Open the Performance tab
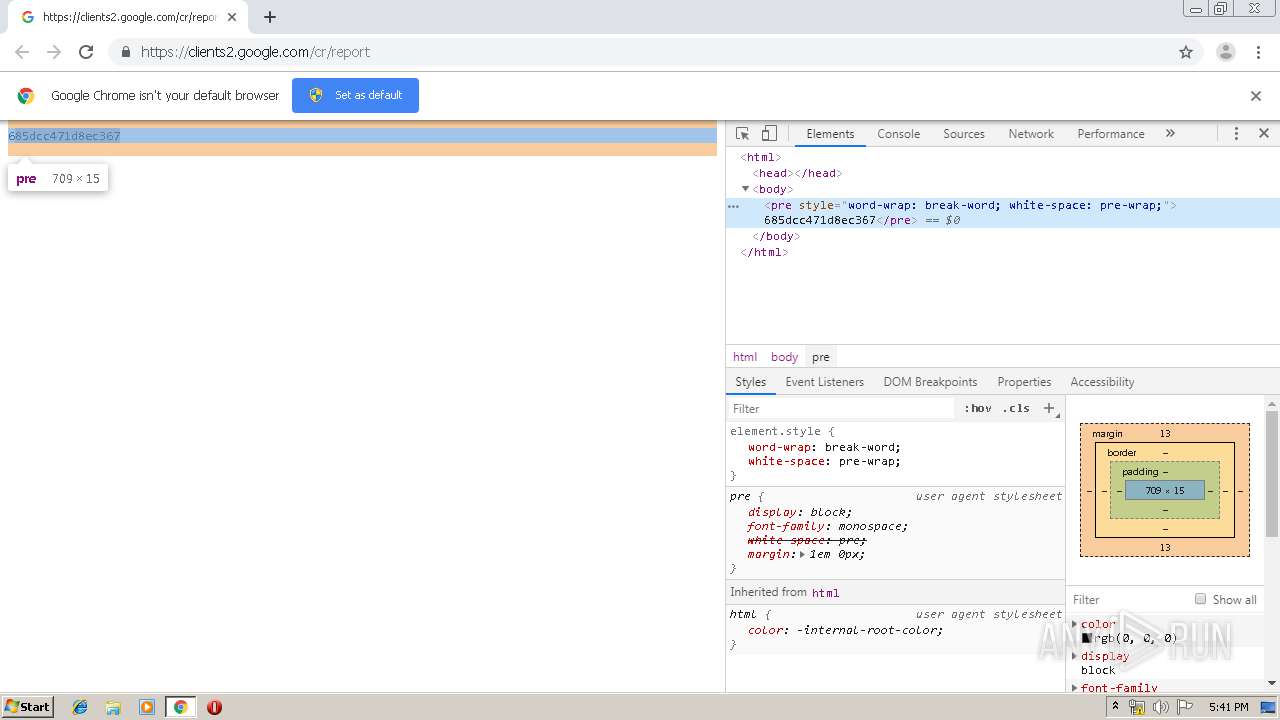Screen dimensions: 1280x720 coord(1111,134)
